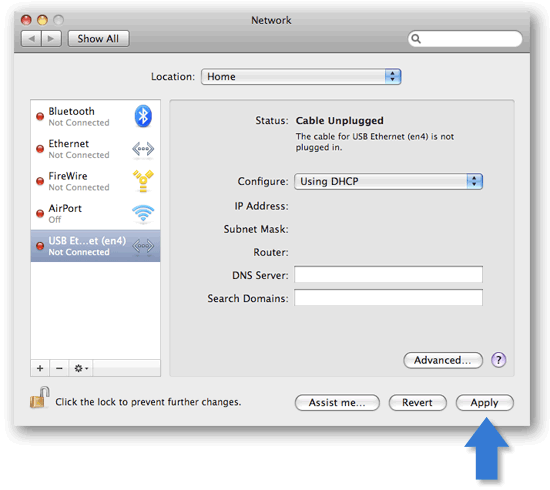This screenshot has height=490, width=550.
Task: Click the AirPort Wi-Fi signal icon
Action: pyautogui.click(x=143, y=213)
